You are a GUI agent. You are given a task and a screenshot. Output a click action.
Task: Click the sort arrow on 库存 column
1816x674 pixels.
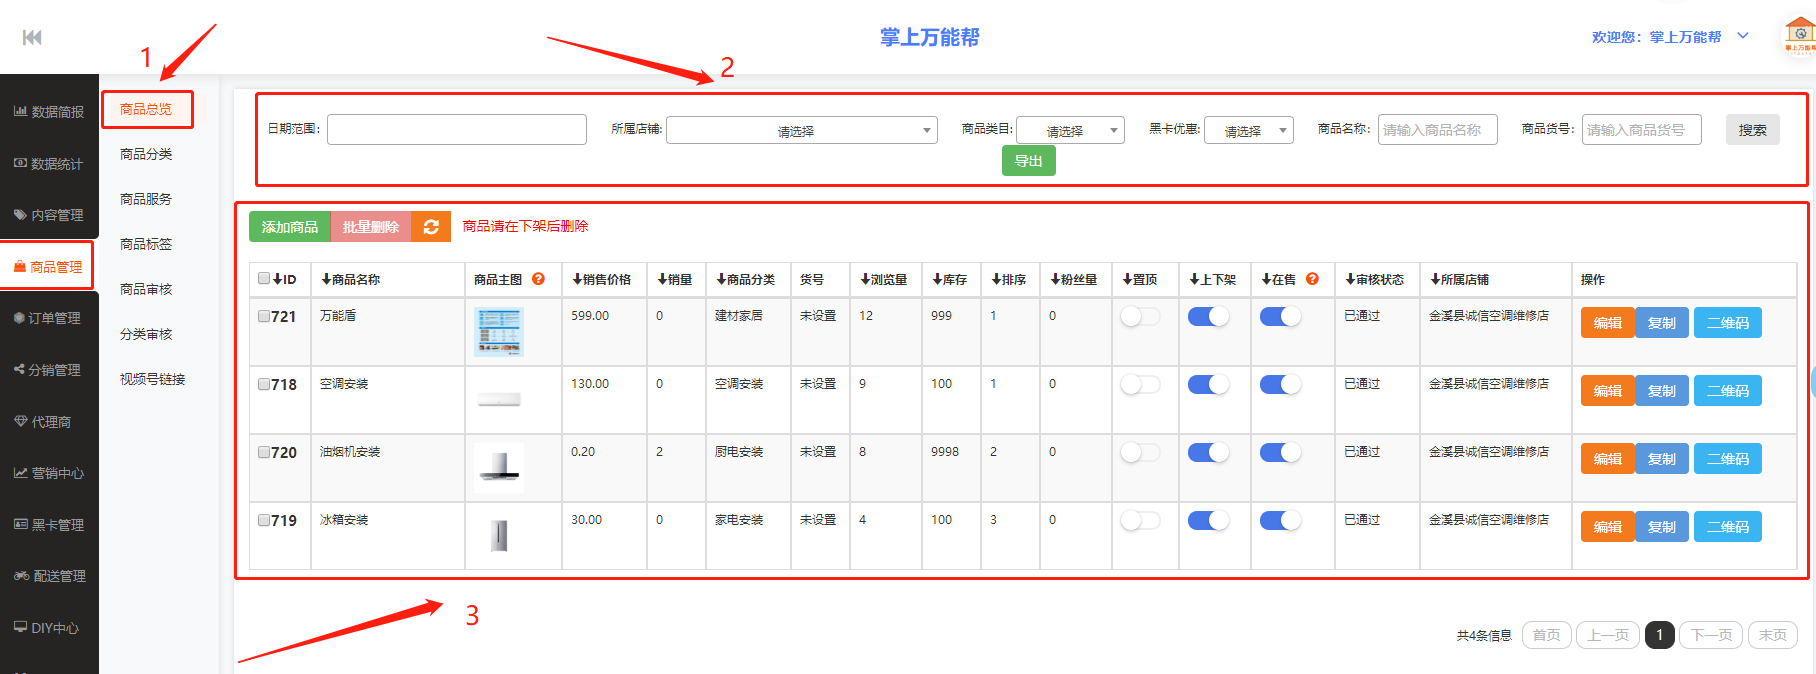[937, 279]
